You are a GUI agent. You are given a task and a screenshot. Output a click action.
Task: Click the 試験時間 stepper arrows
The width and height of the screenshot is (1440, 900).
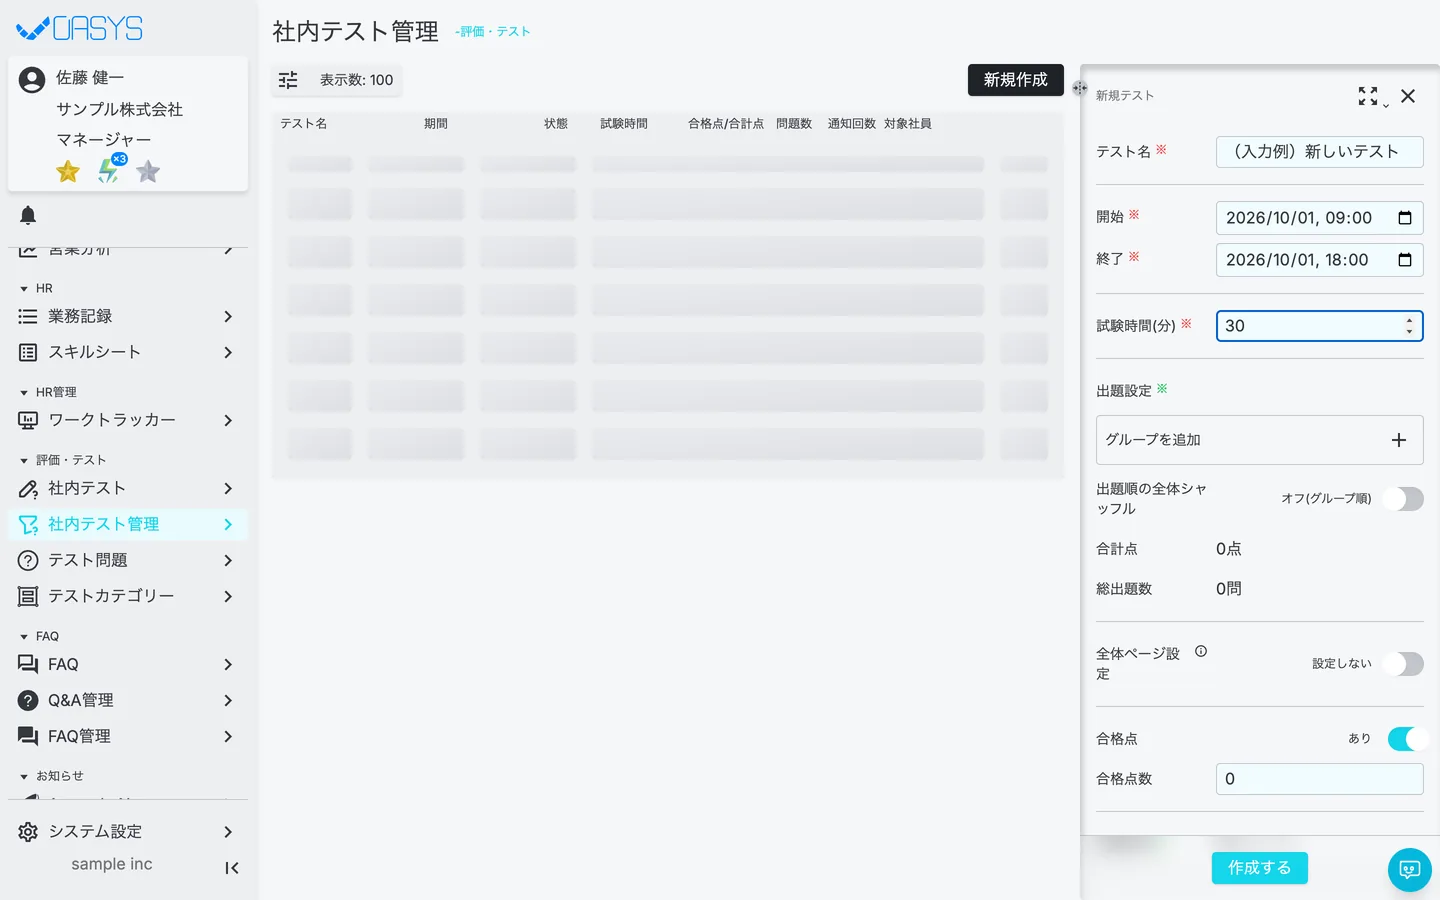[x=1409, y=326]
